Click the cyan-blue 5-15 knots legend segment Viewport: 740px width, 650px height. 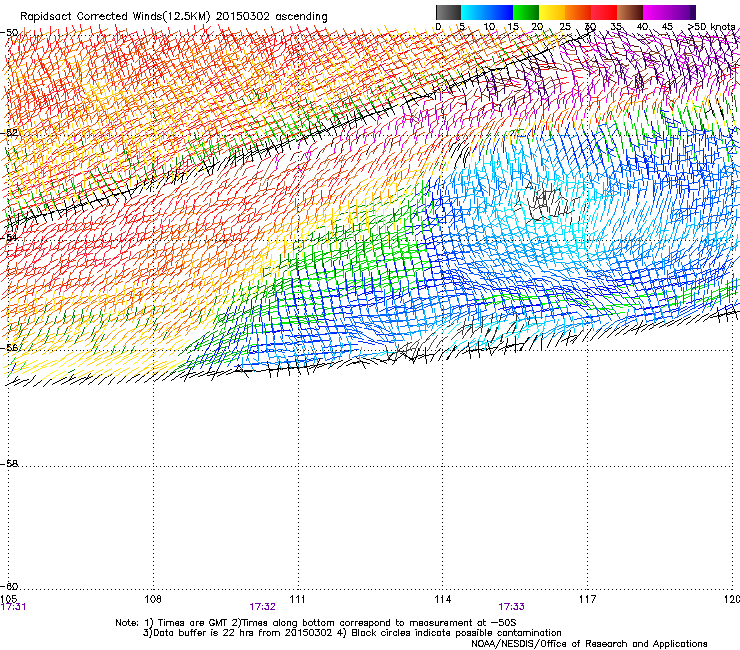click(x=487, y=12)
